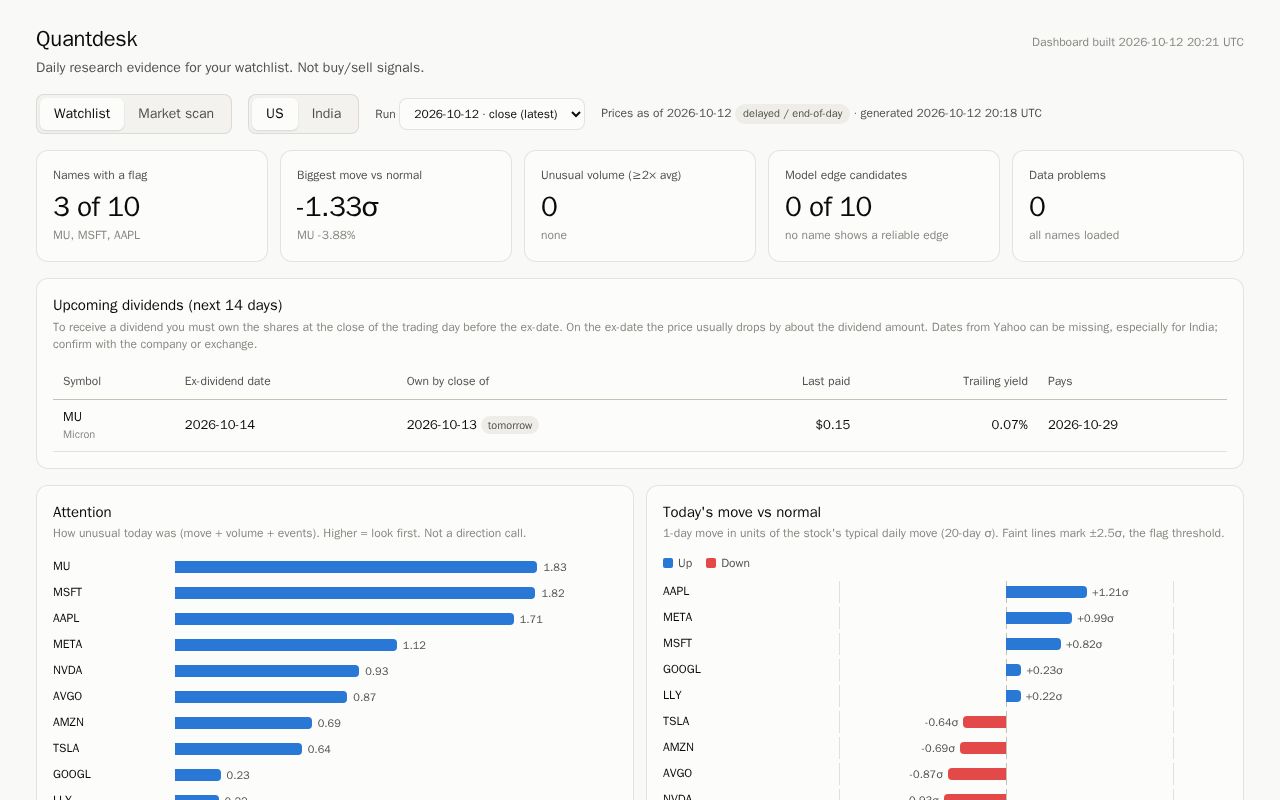Click the MSFT attention bar
This screenshot has width=1280, height=800.
[x=355, y=593]
